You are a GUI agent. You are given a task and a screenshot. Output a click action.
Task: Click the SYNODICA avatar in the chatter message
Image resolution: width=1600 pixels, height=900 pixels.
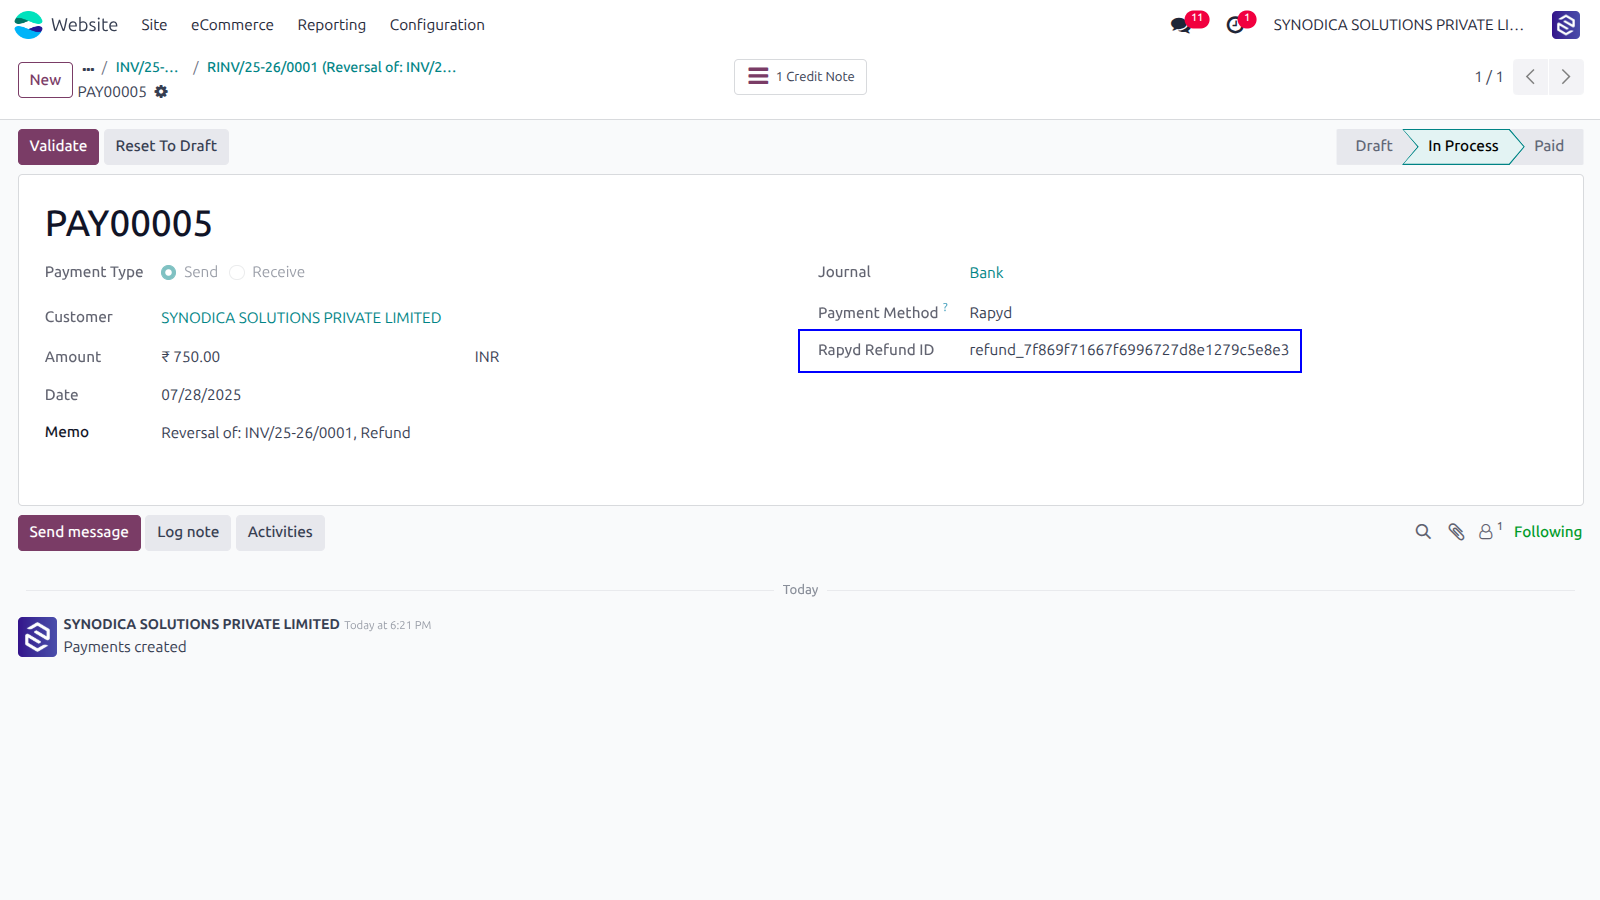(37, 637)
